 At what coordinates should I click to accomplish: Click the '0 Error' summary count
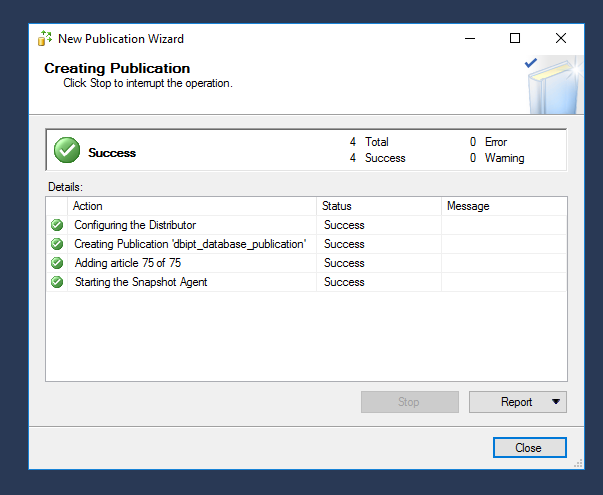(x=488, y=142)
